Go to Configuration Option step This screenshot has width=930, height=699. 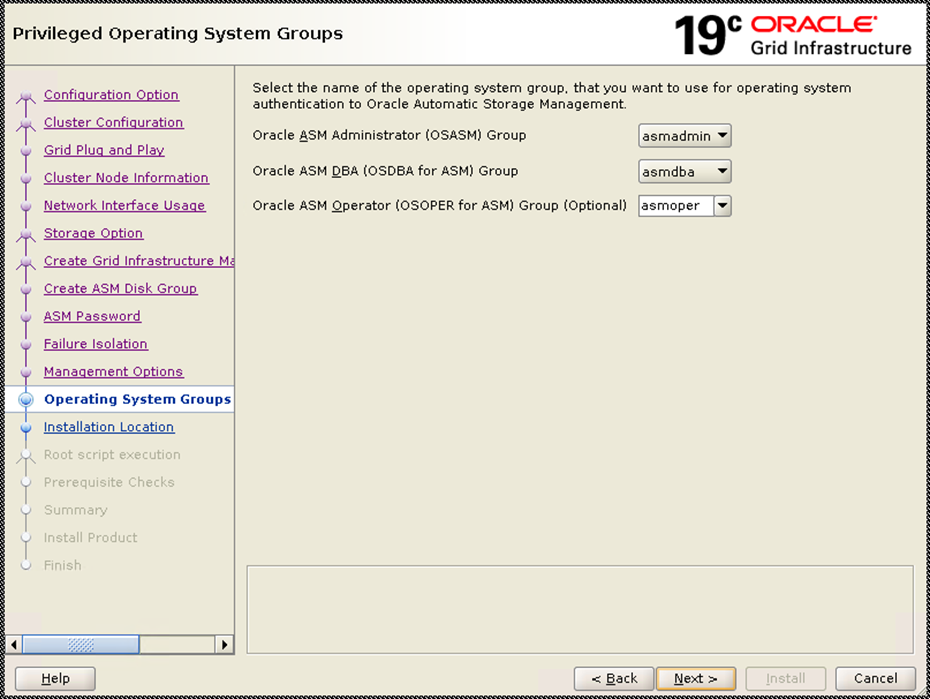111,95
